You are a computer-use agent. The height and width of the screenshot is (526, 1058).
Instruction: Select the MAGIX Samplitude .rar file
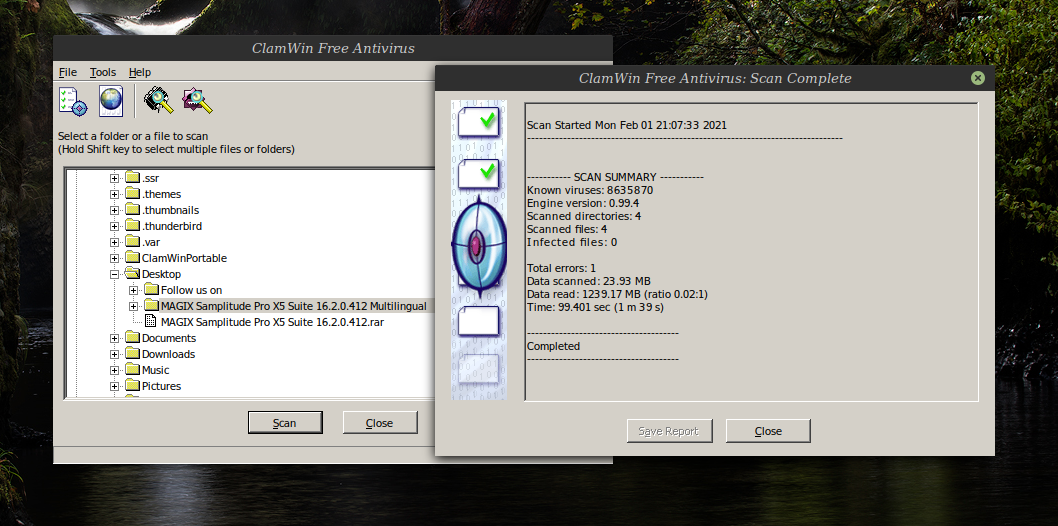pyautogui.click(x=273, y=322)
